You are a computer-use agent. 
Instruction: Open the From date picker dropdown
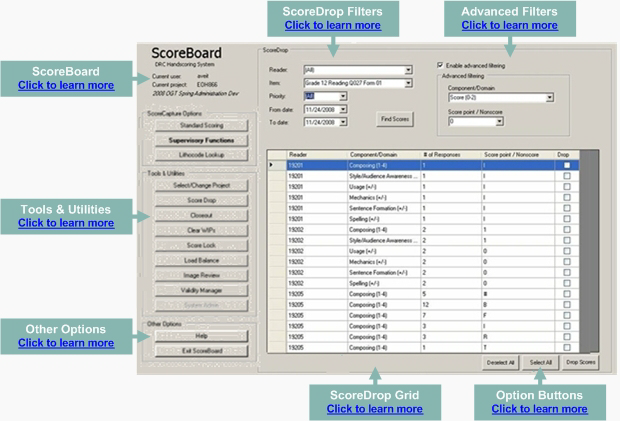coord(343,110)
